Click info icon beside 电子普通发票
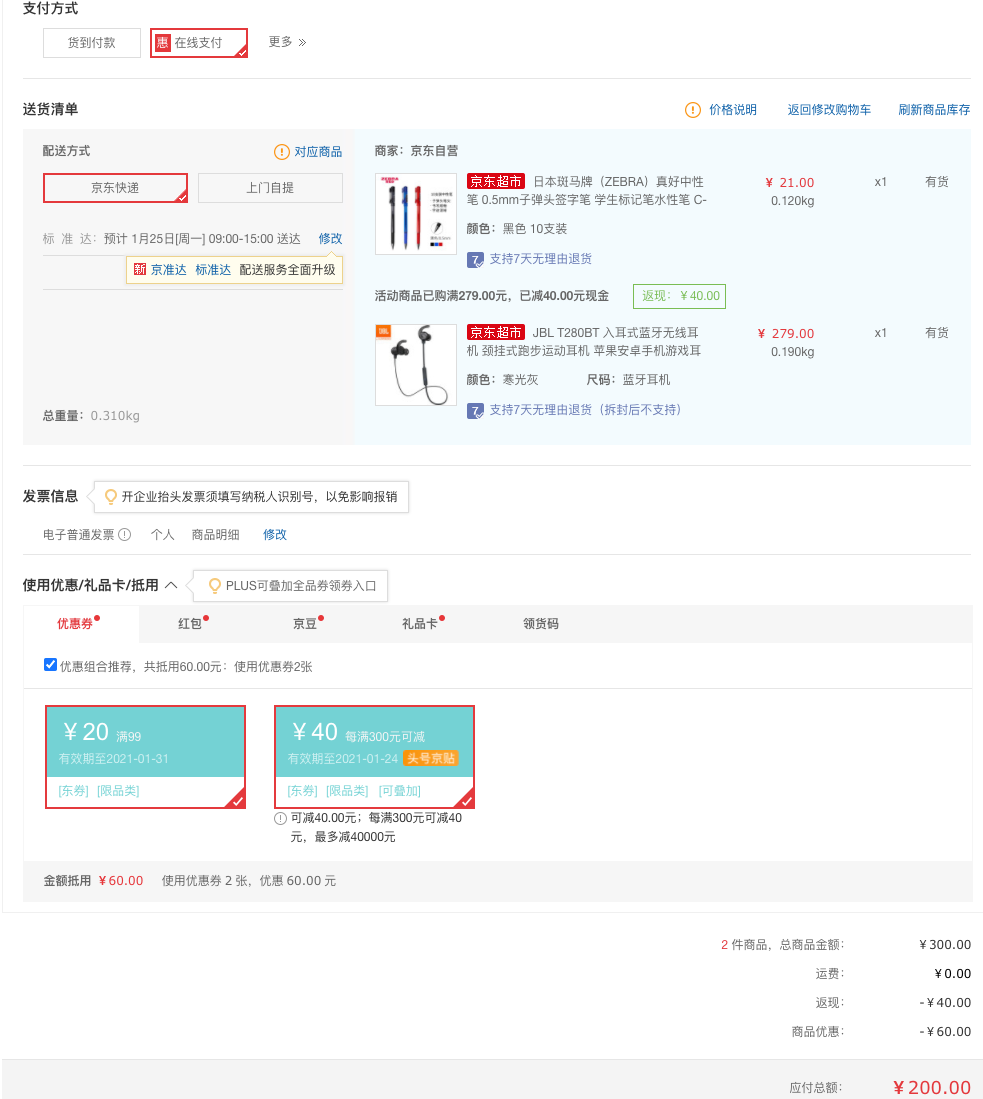983x1099 pixels. pyautogui.click(x=125, y=535)
